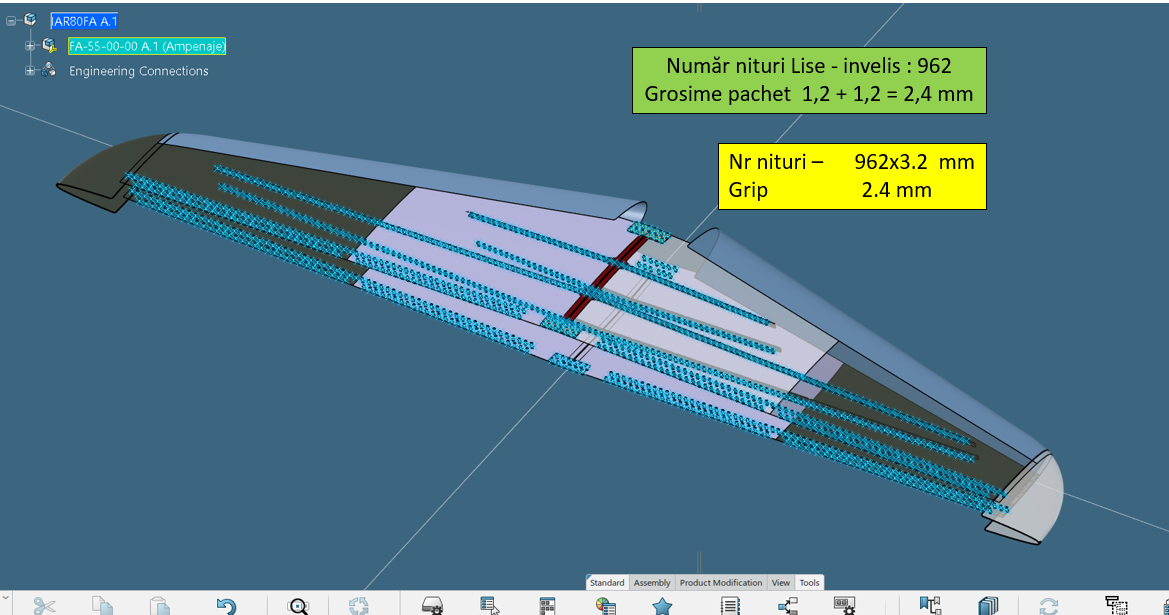Image resolution: width=1169 pixels, height=615 pixels.
Task: Open the Product Modification tab
Action: (720, 583)
